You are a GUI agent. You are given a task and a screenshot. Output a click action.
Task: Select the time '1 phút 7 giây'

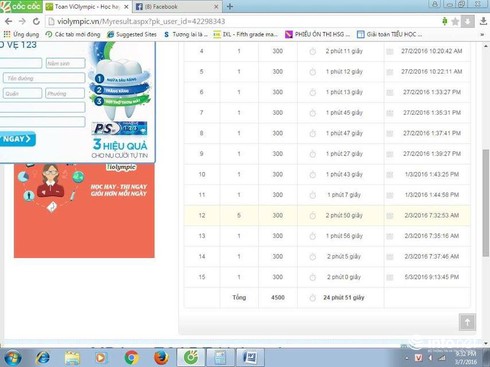(x=344, y=195)
